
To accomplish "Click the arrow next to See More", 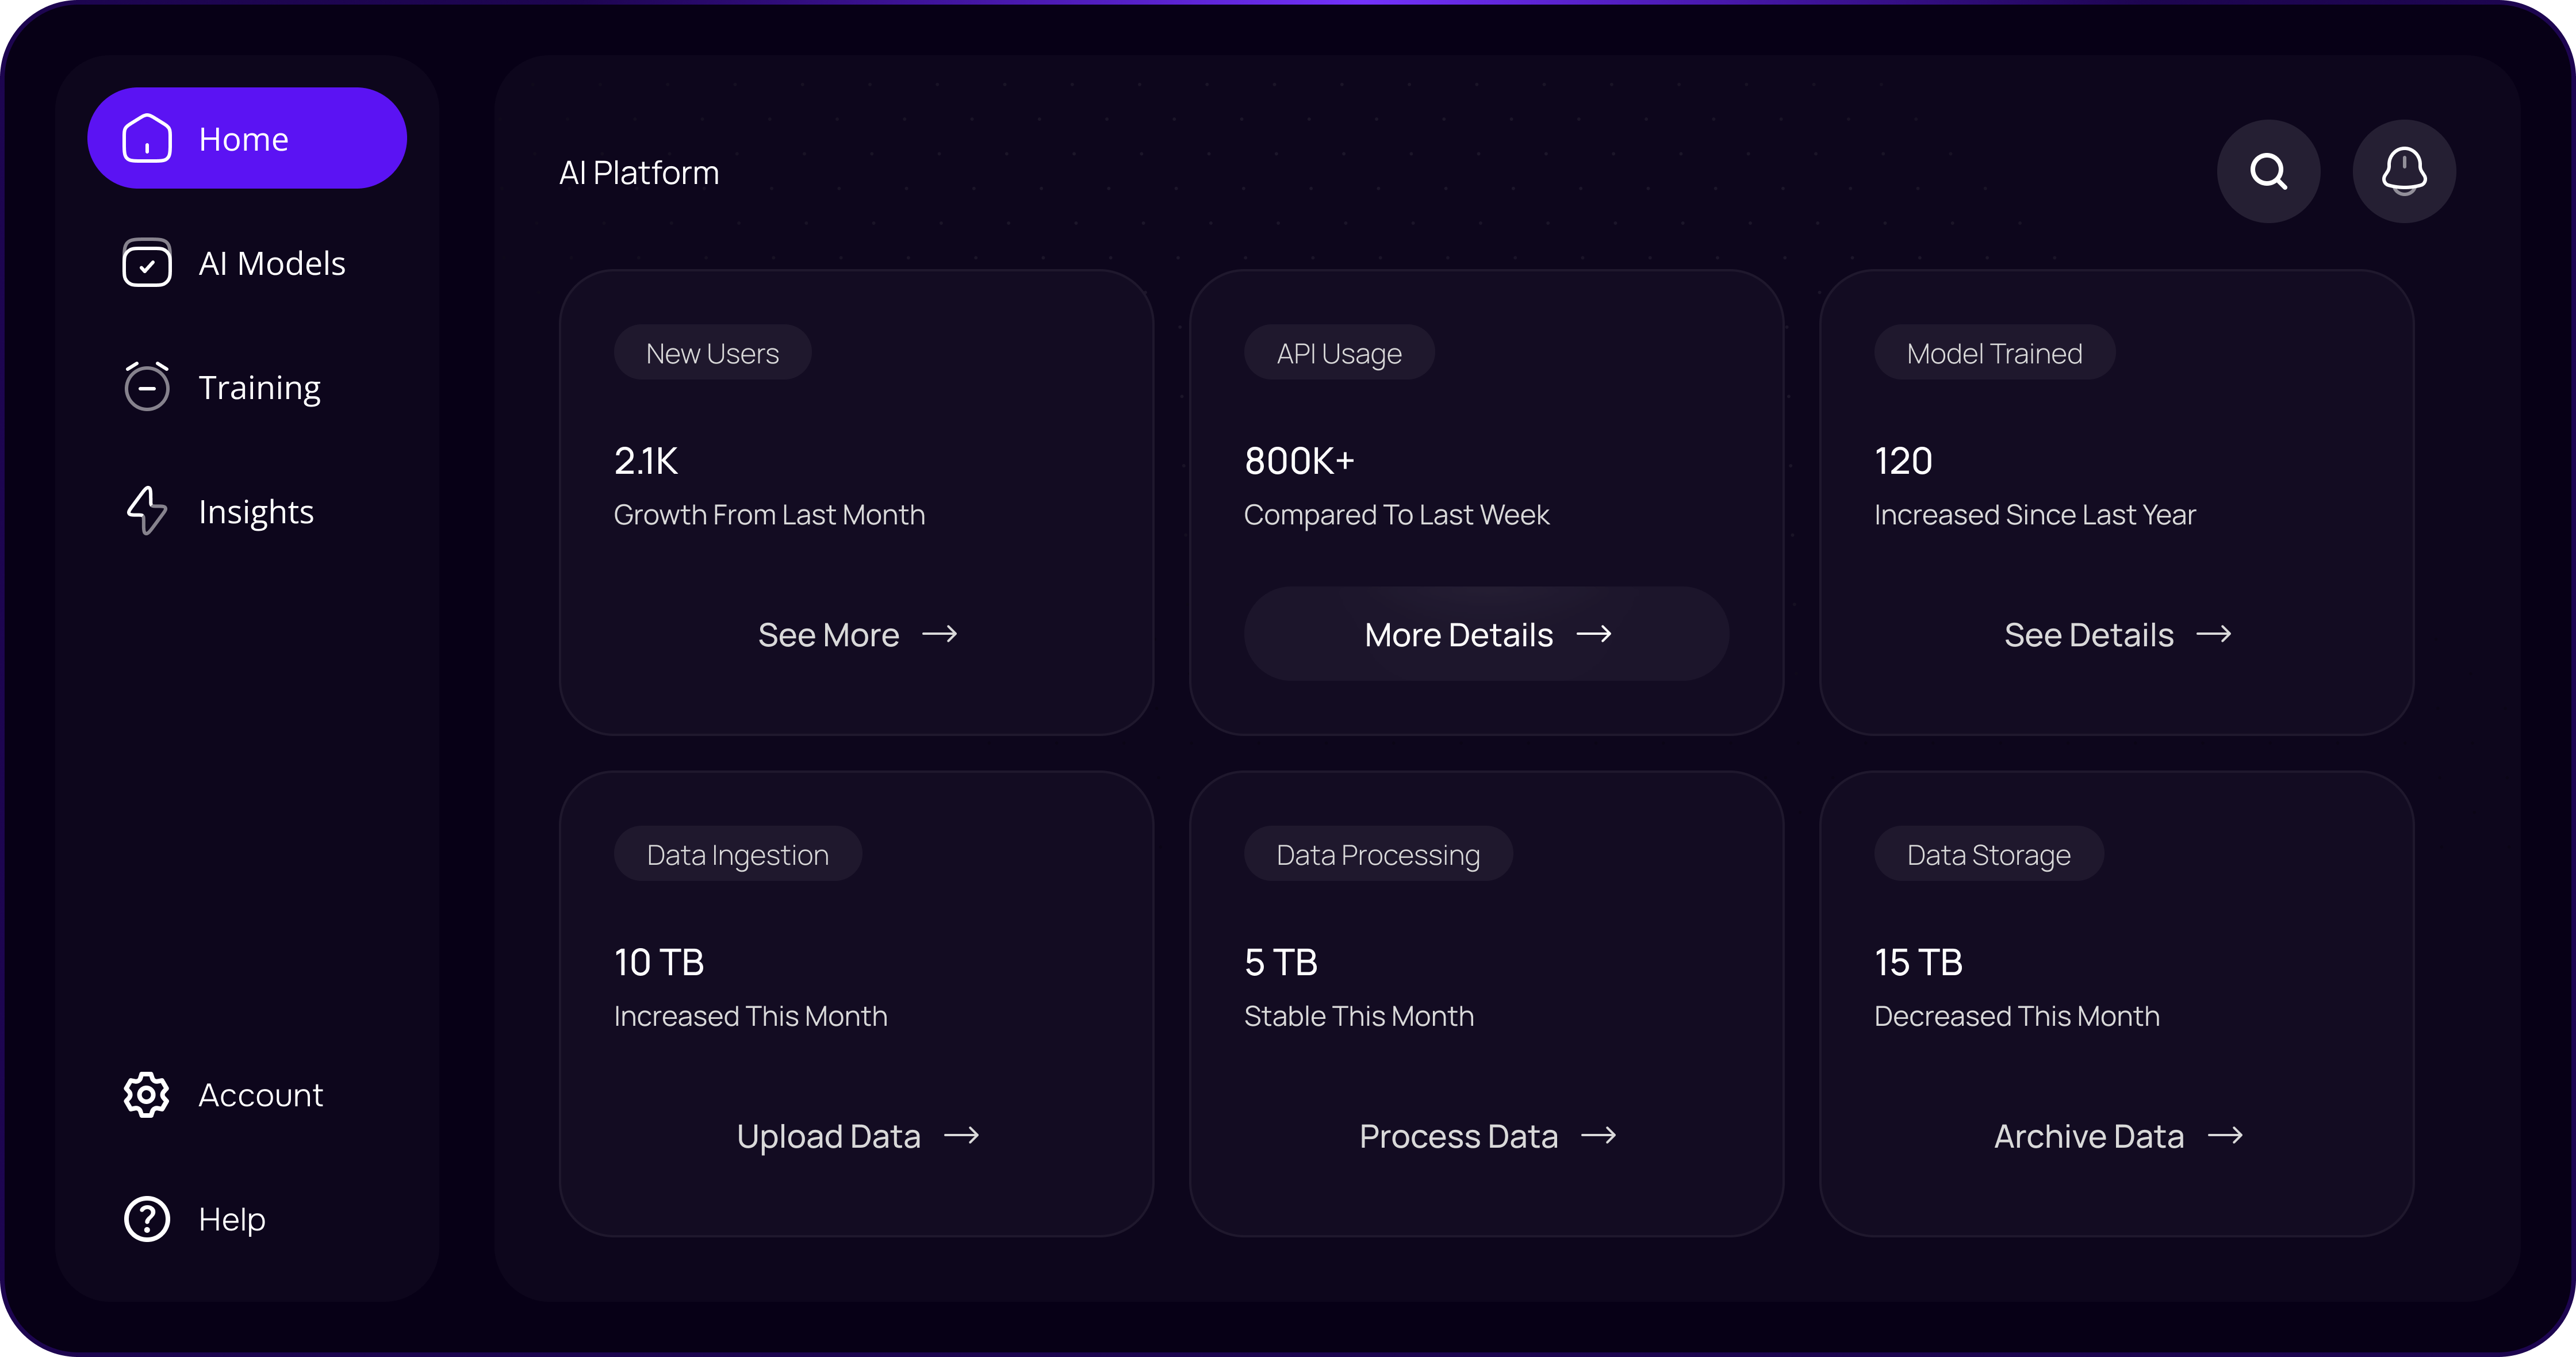I will pos(940,633).
